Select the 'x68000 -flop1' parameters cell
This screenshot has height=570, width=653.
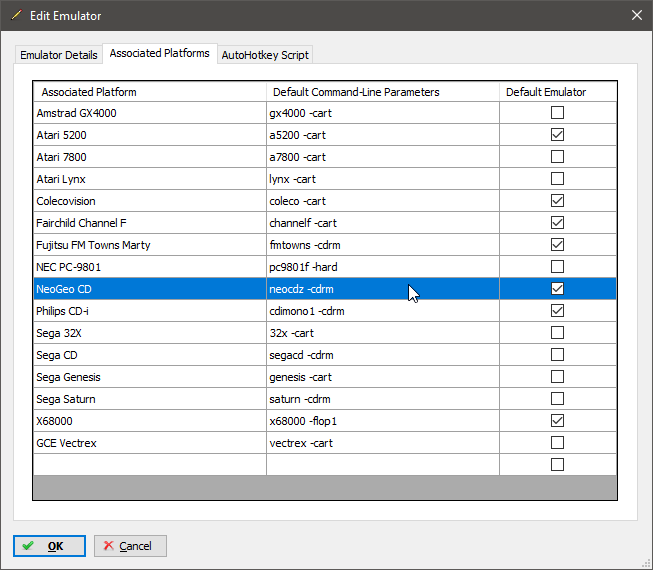tap(383, 421)
